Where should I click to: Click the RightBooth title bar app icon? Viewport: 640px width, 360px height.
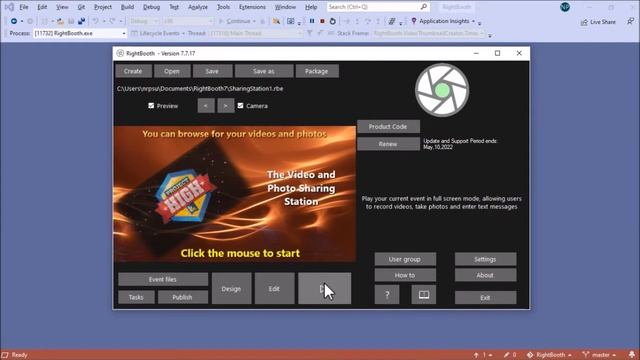point(120,53)
